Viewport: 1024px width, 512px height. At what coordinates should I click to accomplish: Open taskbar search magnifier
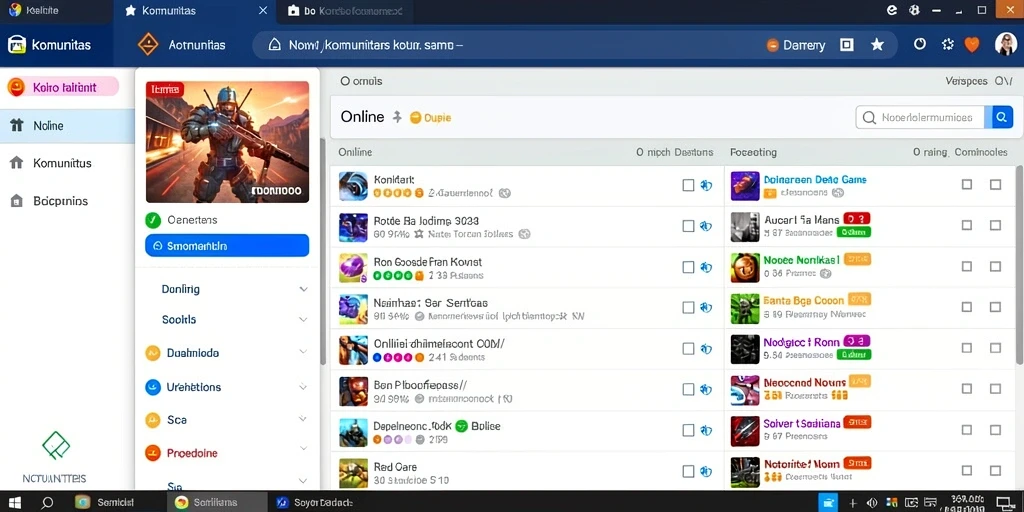click(x=47, y=503)
